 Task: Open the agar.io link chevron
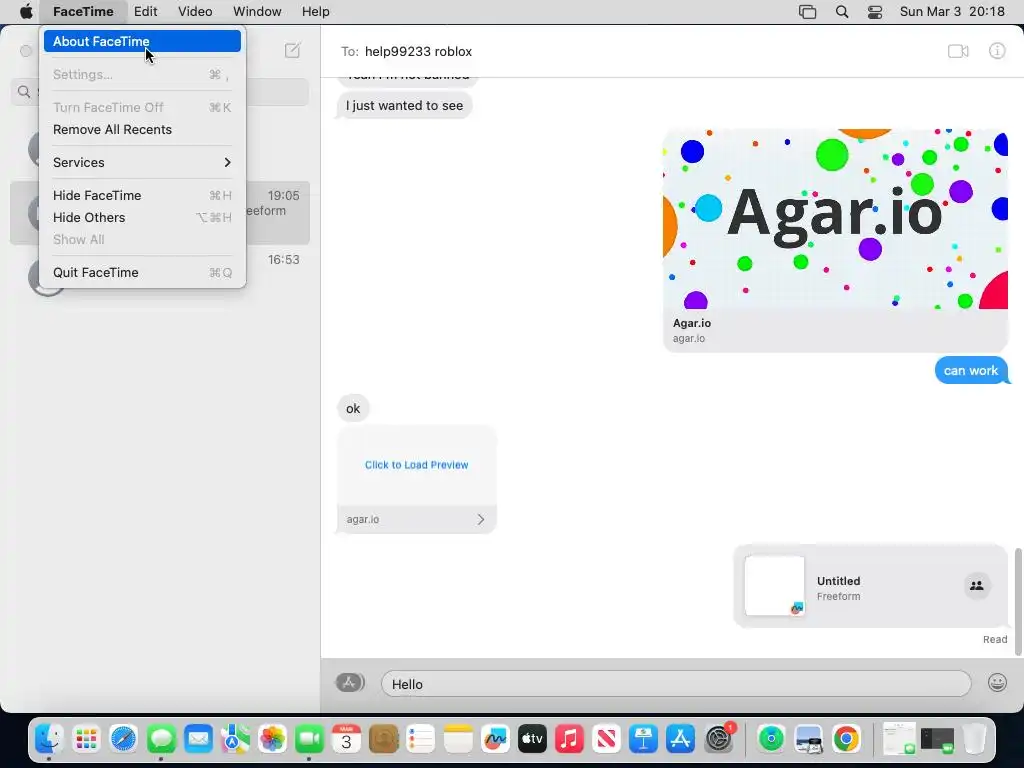[481, 519]
